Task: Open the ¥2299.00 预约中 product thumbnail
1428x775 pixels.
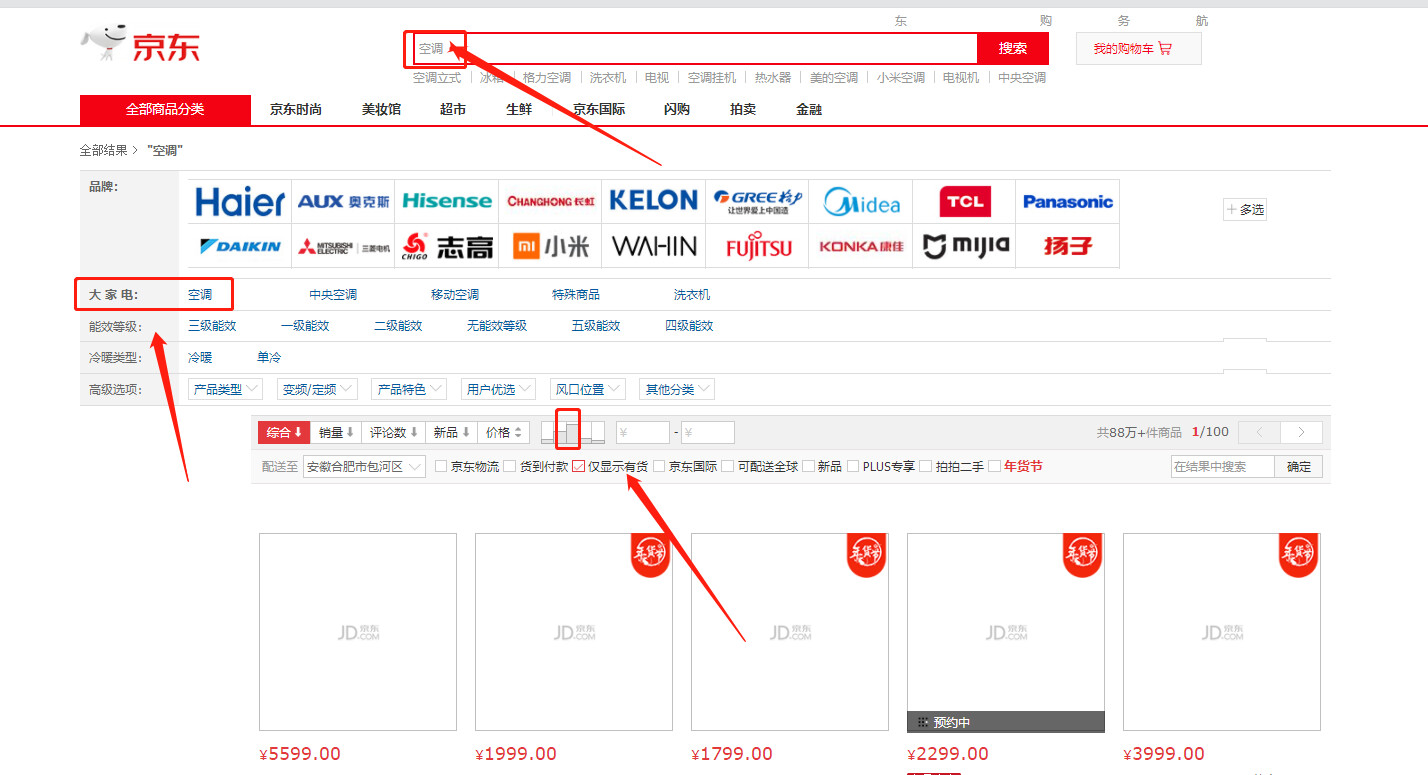Action: click(x=1006, y=632)
